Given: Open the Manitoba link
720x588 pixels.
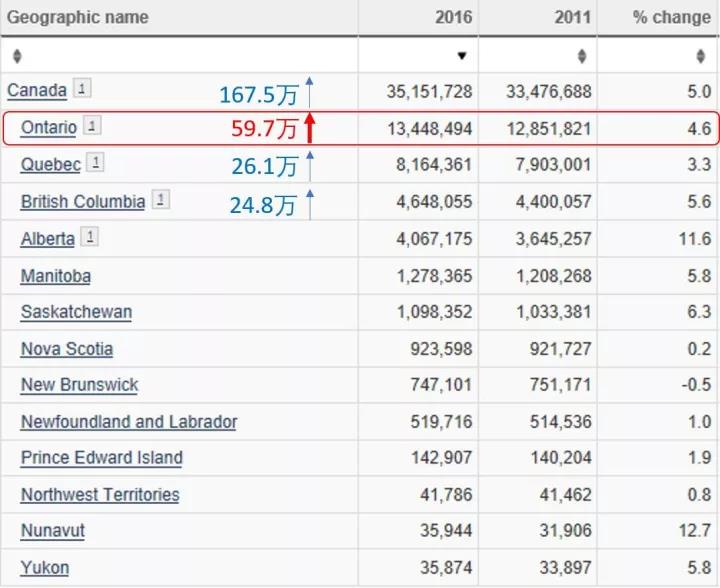Looking at the screenshot, I should [x=56, y=276].
